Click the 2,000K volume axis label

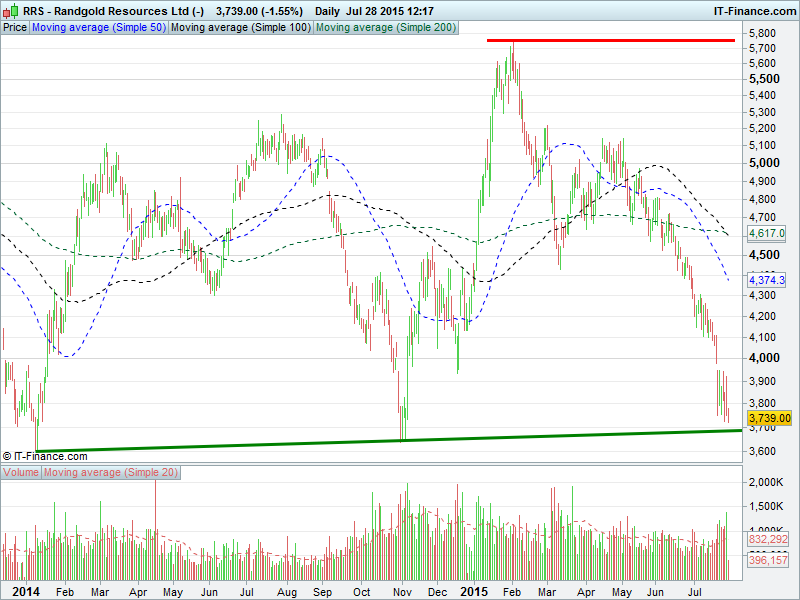[766, 482]
